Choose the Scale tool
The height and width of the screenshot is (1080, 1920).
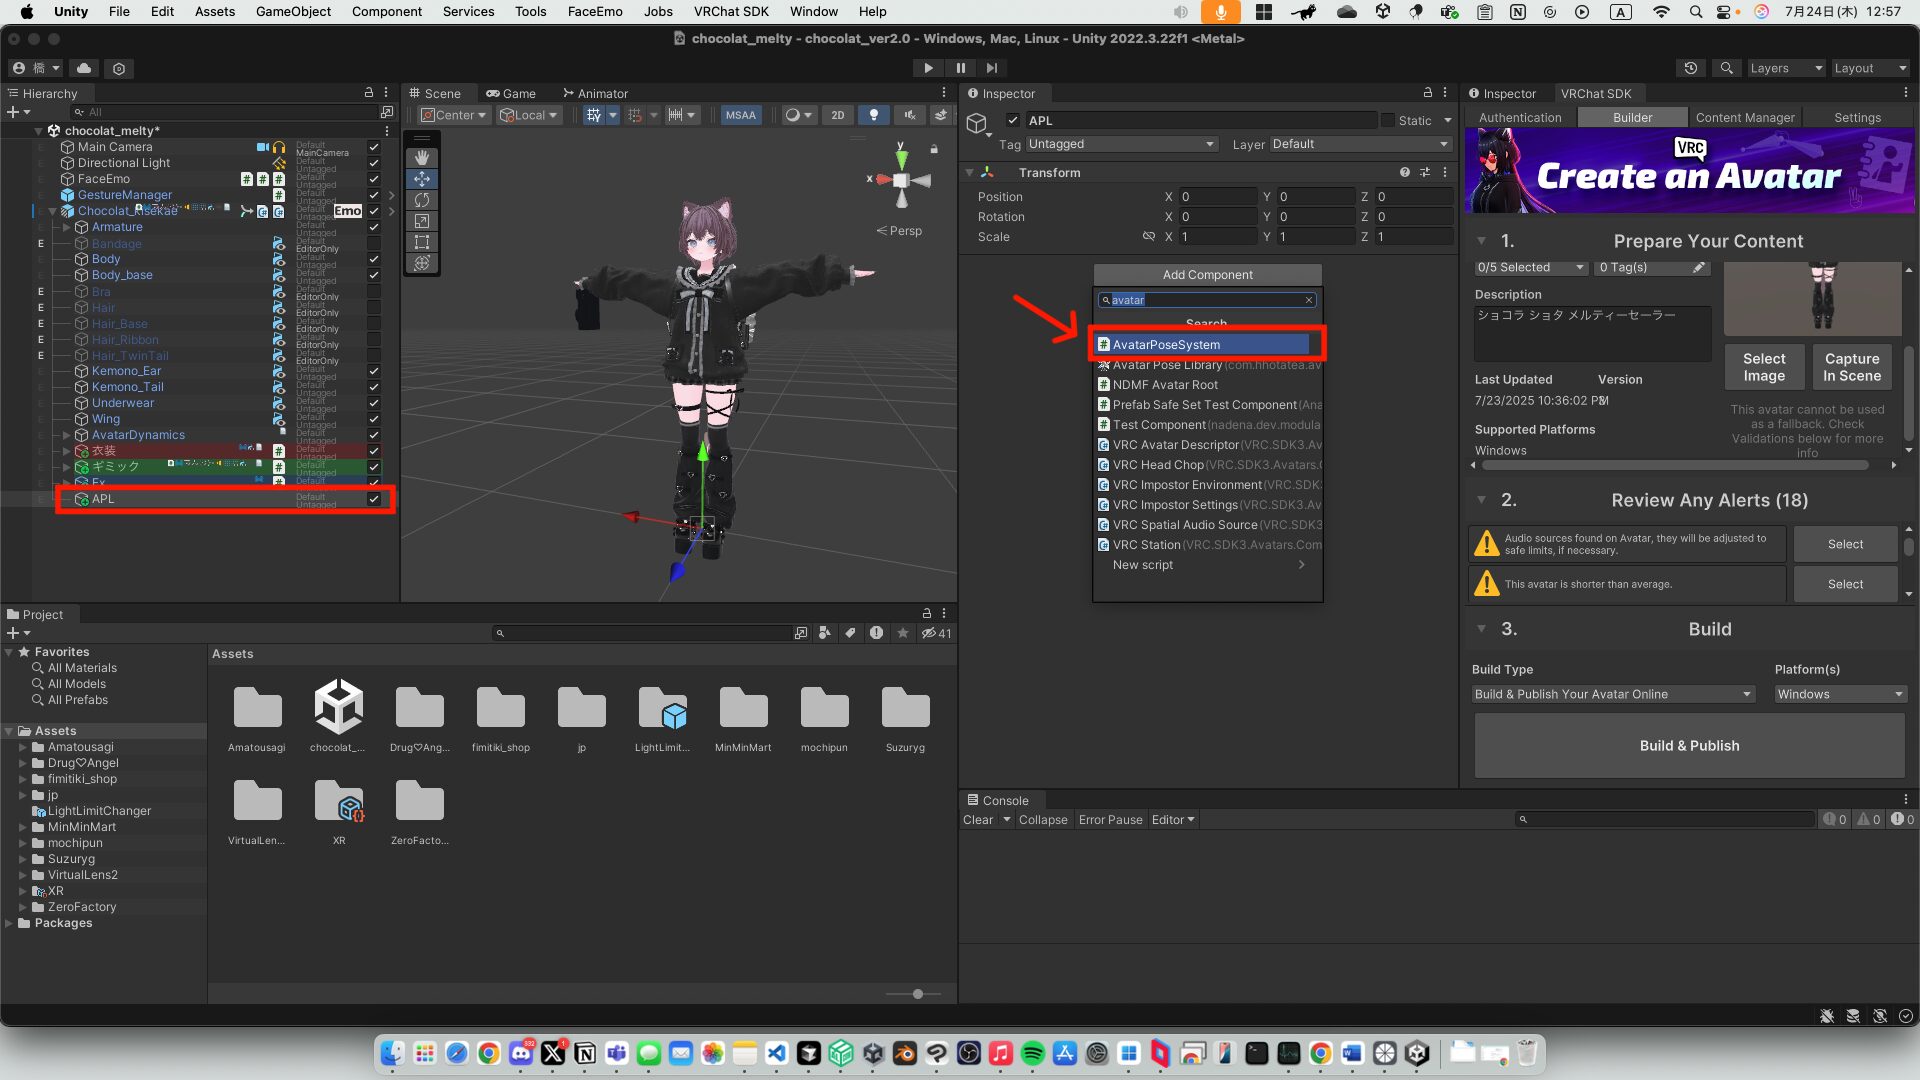coord(421,221)
